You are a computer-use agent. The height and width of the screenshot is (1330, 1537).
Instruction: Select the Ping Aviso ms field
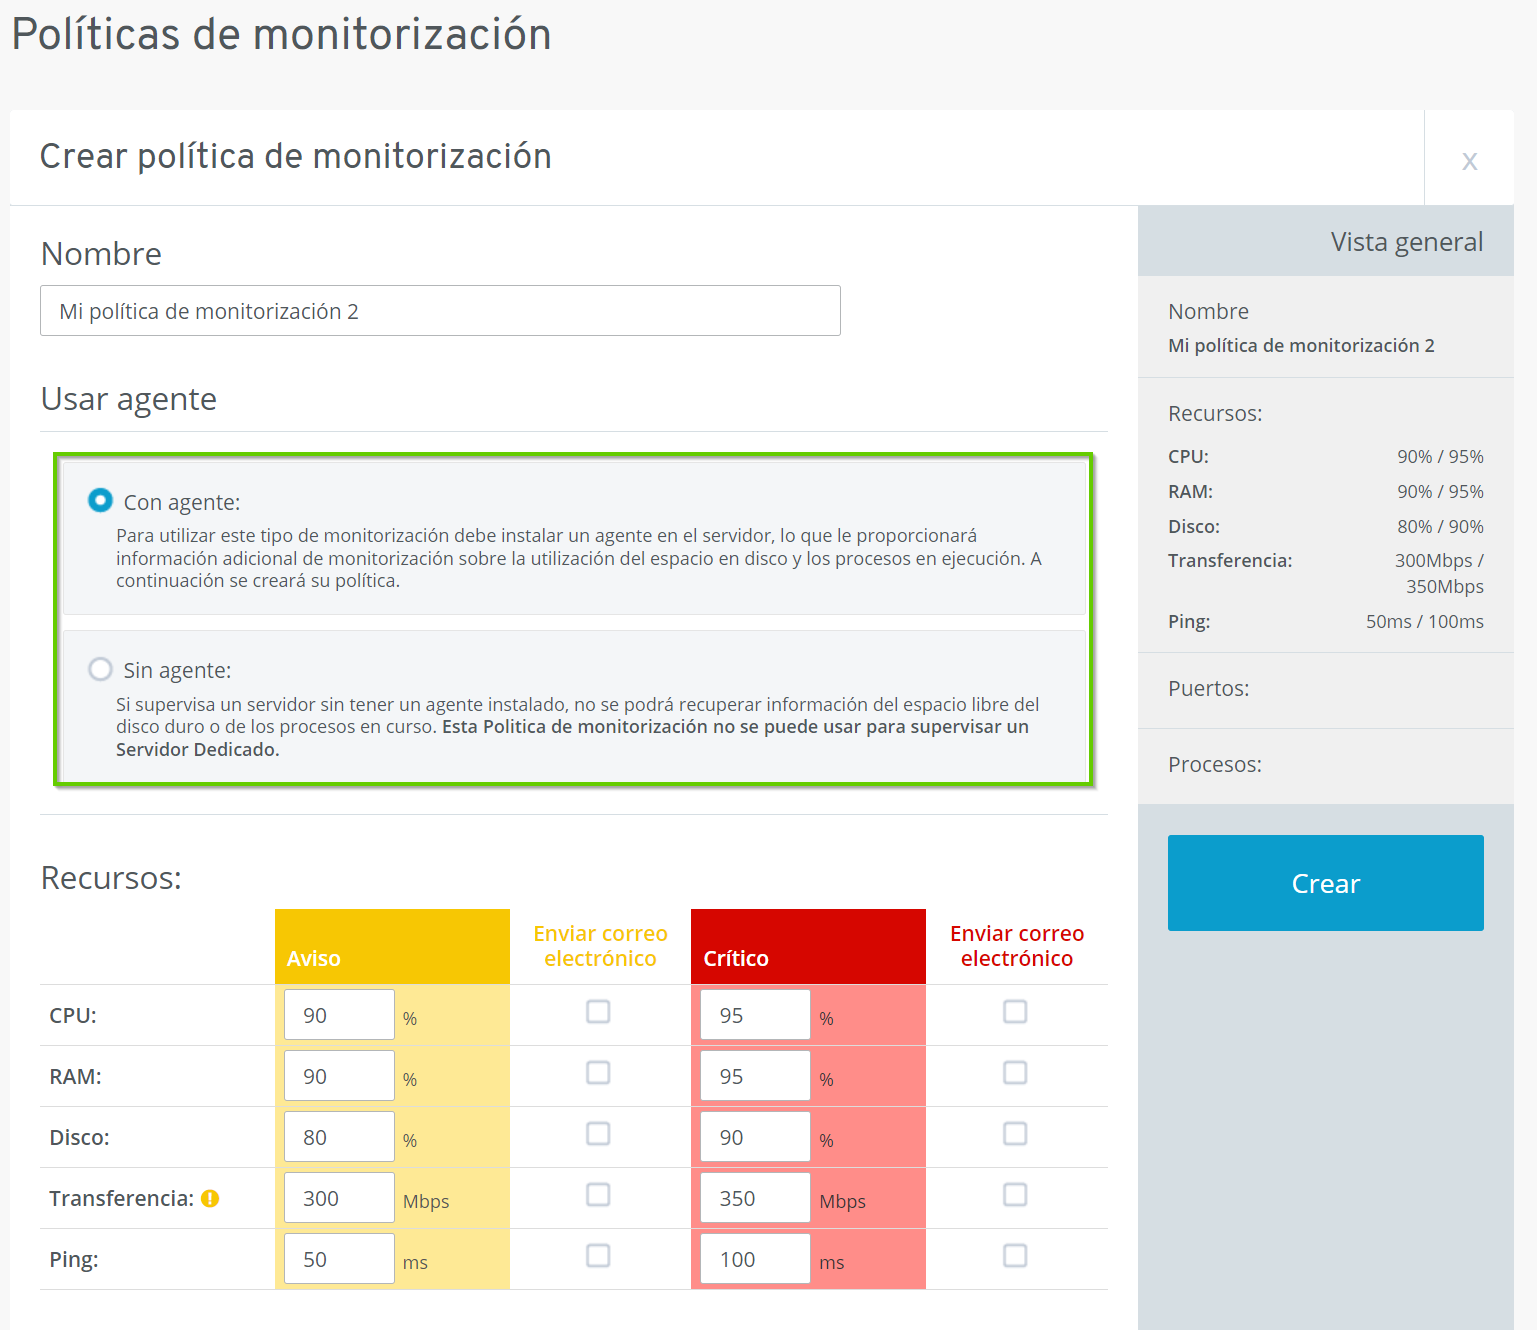click(339, 1259)
